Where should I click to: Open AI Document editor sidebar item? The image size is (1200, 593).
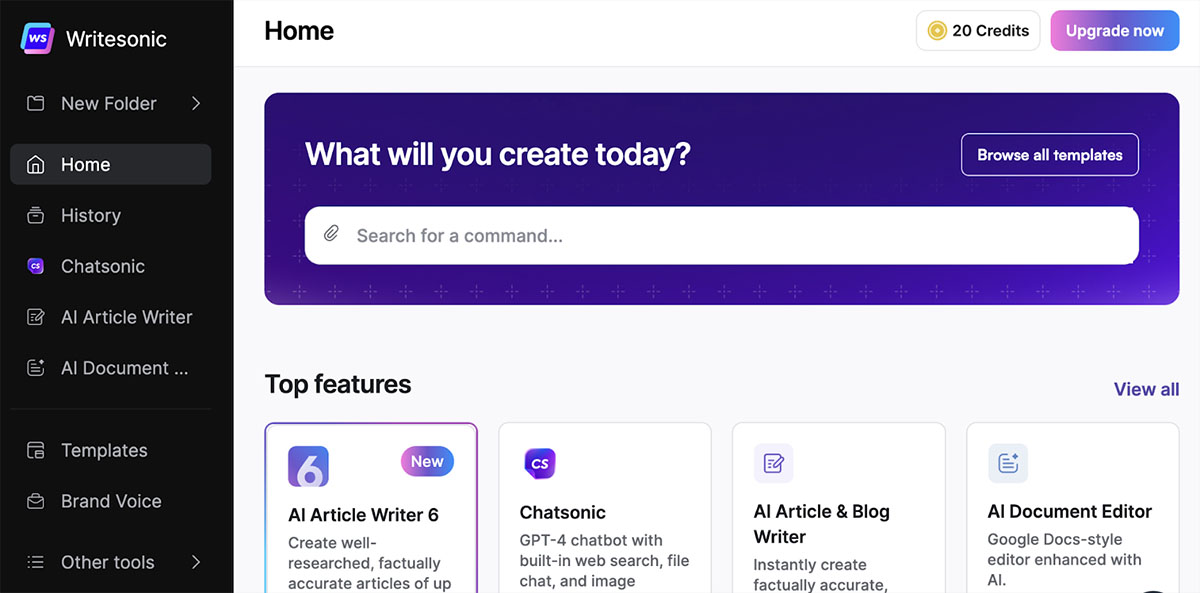coord(124,368)
